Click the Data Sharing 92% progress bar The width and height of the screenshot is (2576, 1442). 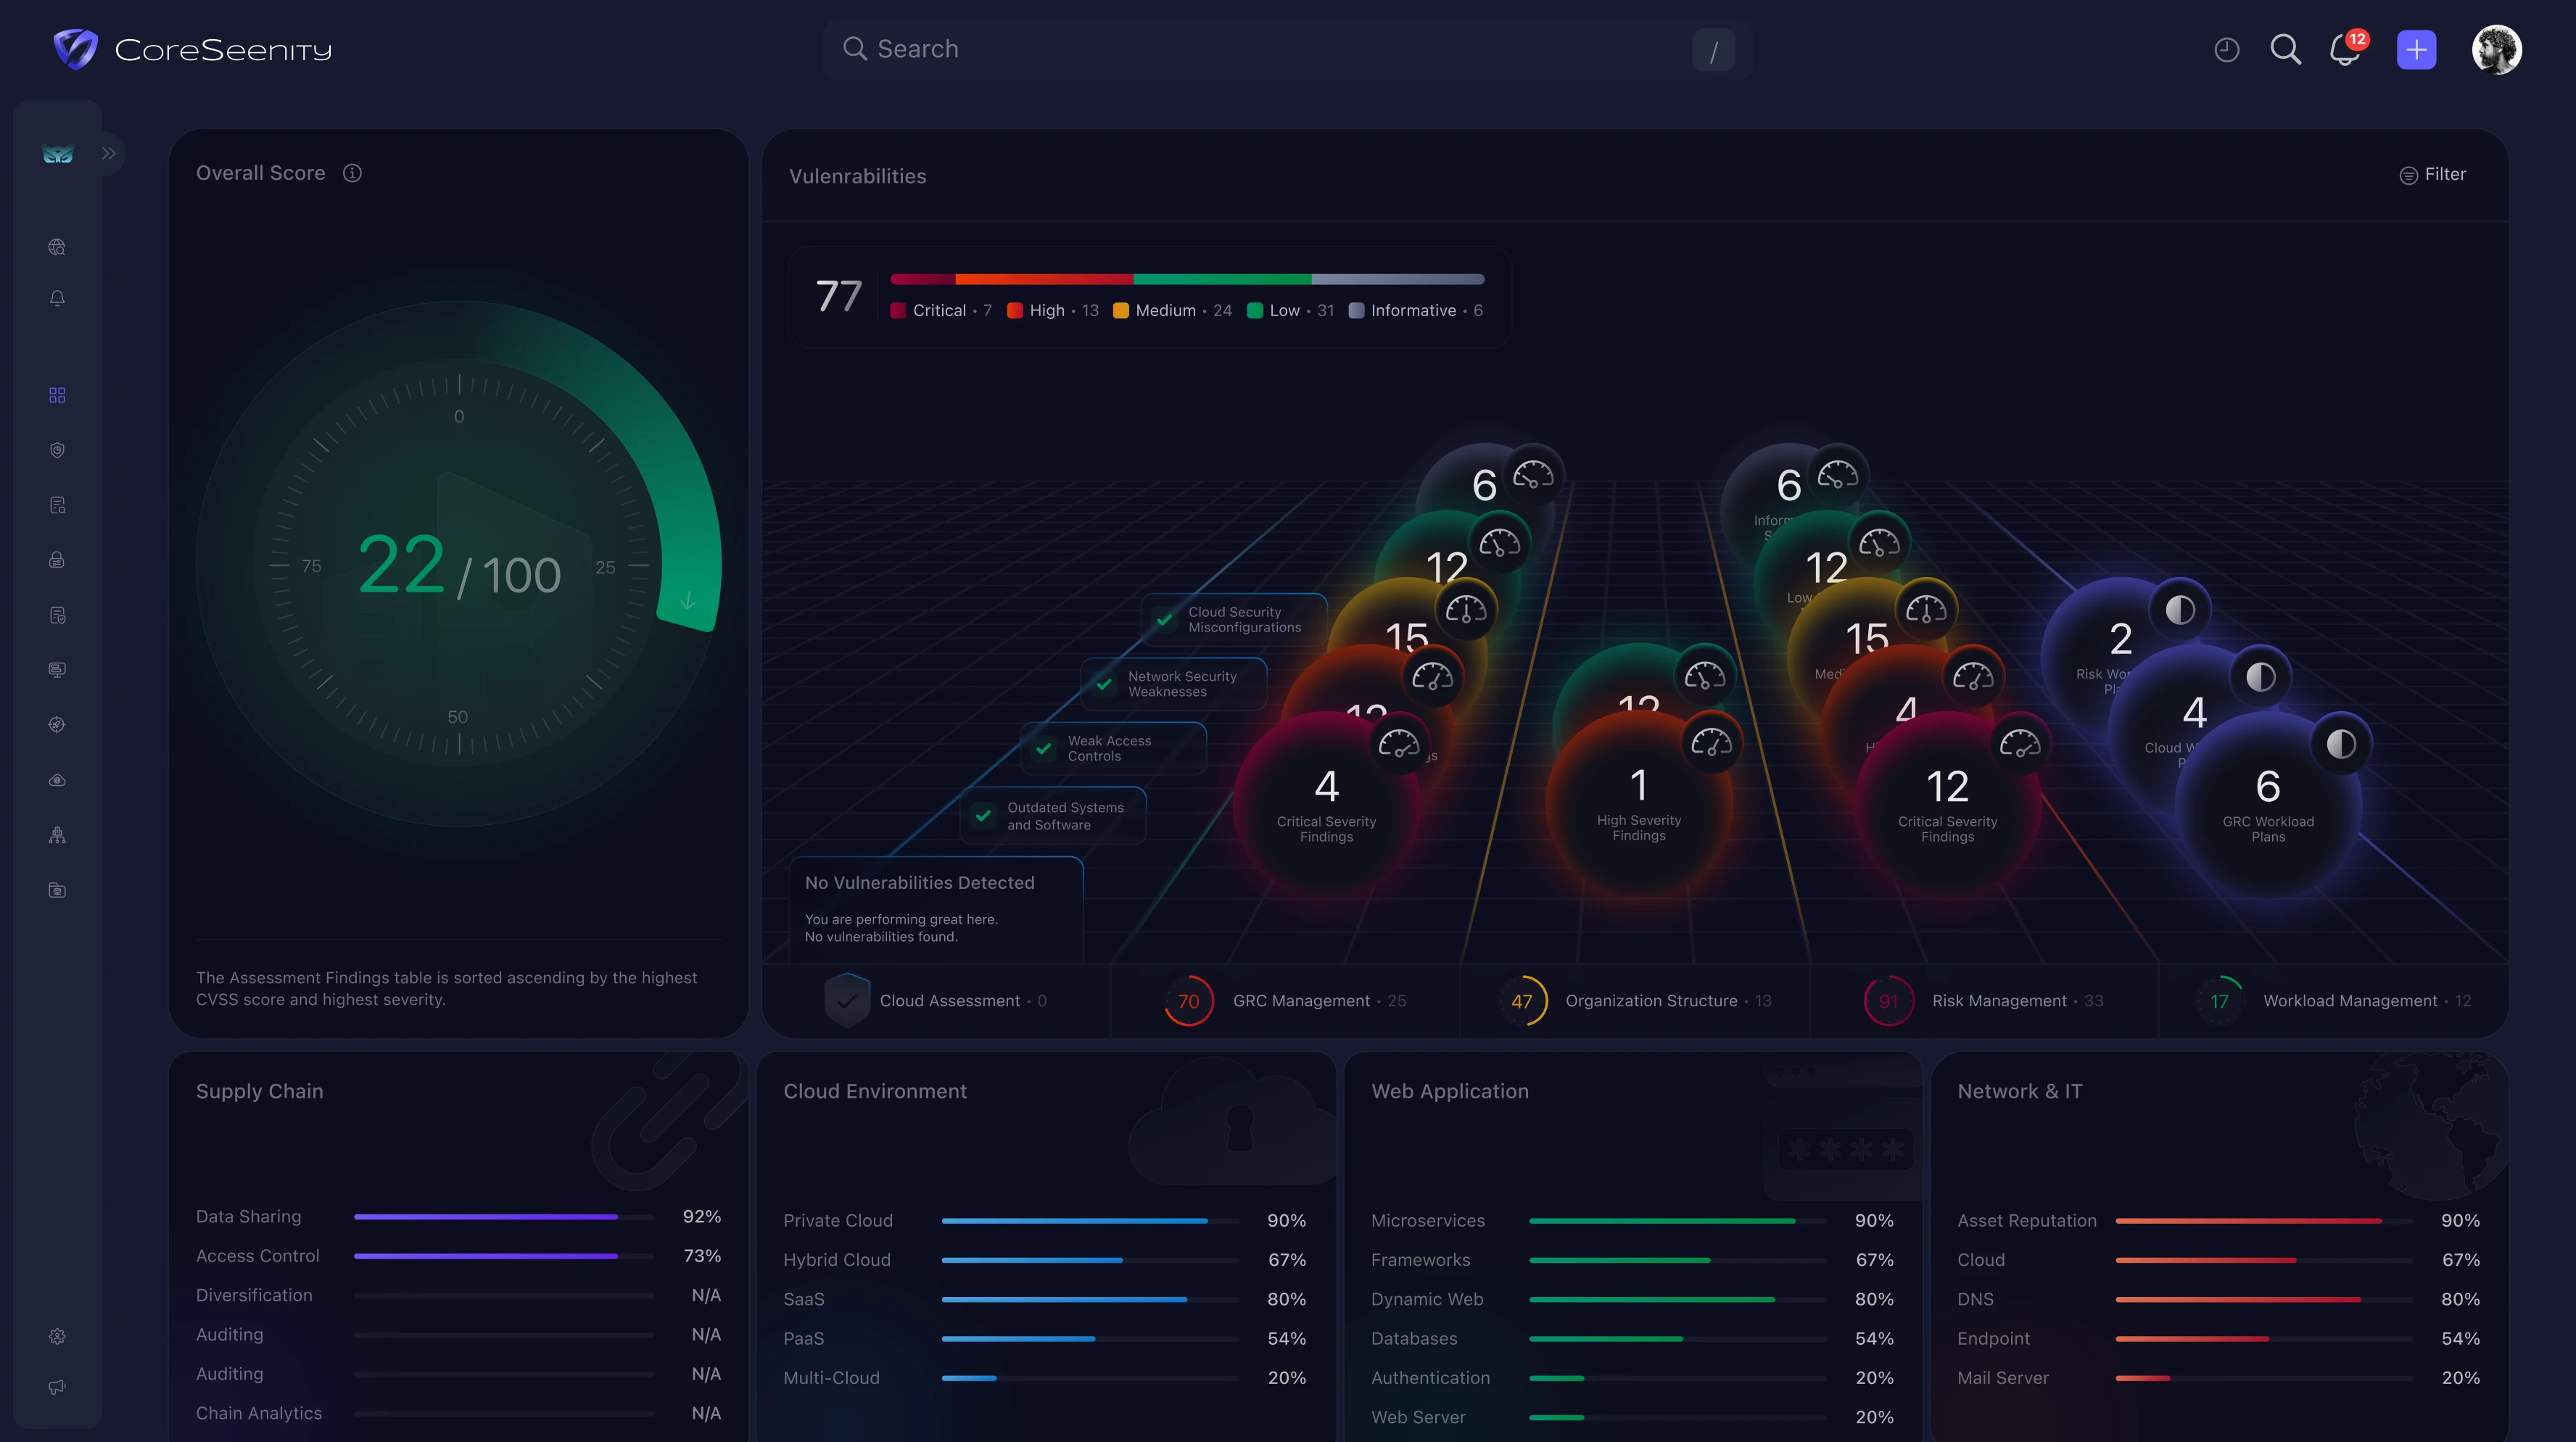(504, 1217)
